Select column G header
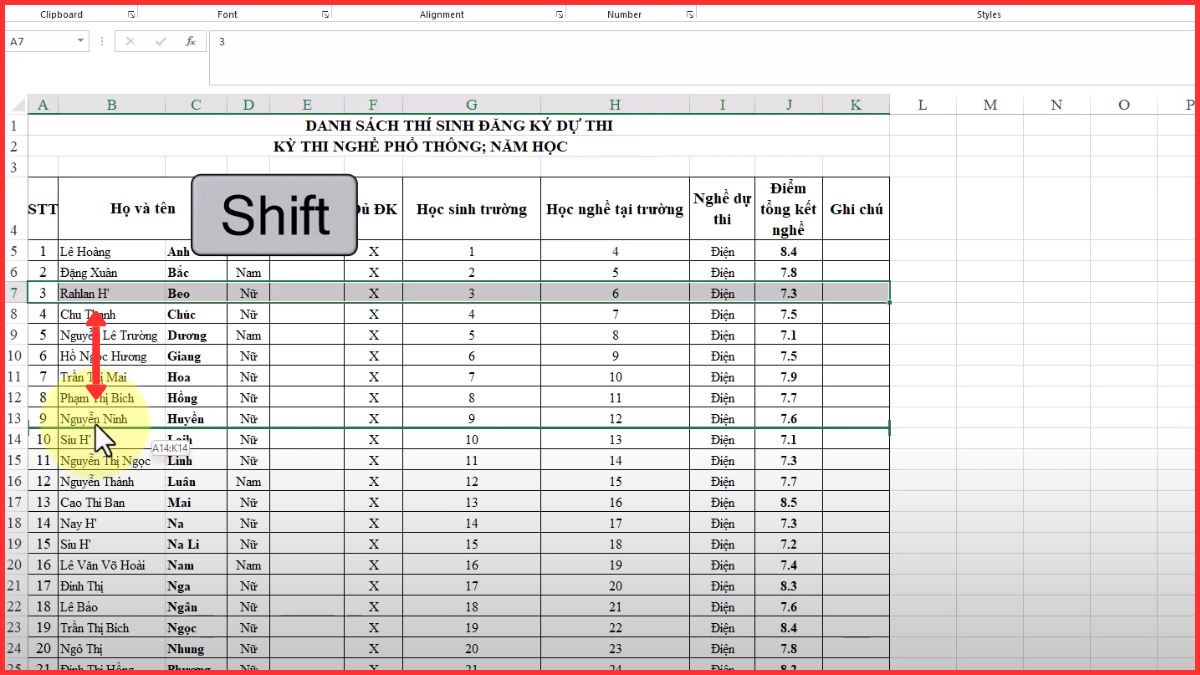Screen dimensions: 1200x675 [472, 105]
